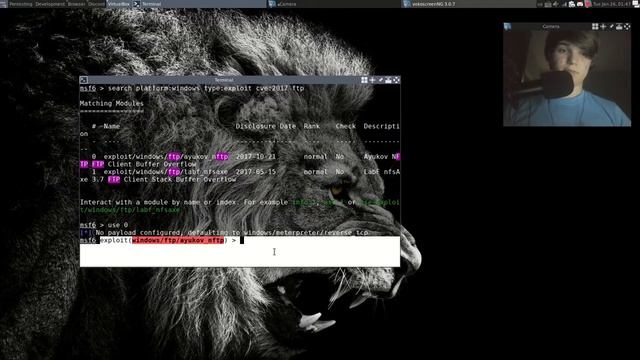This screenshot has width=640, height=360.
Task: Click the grid icon in the Camera title bar
Action: [x=595, y=27]
